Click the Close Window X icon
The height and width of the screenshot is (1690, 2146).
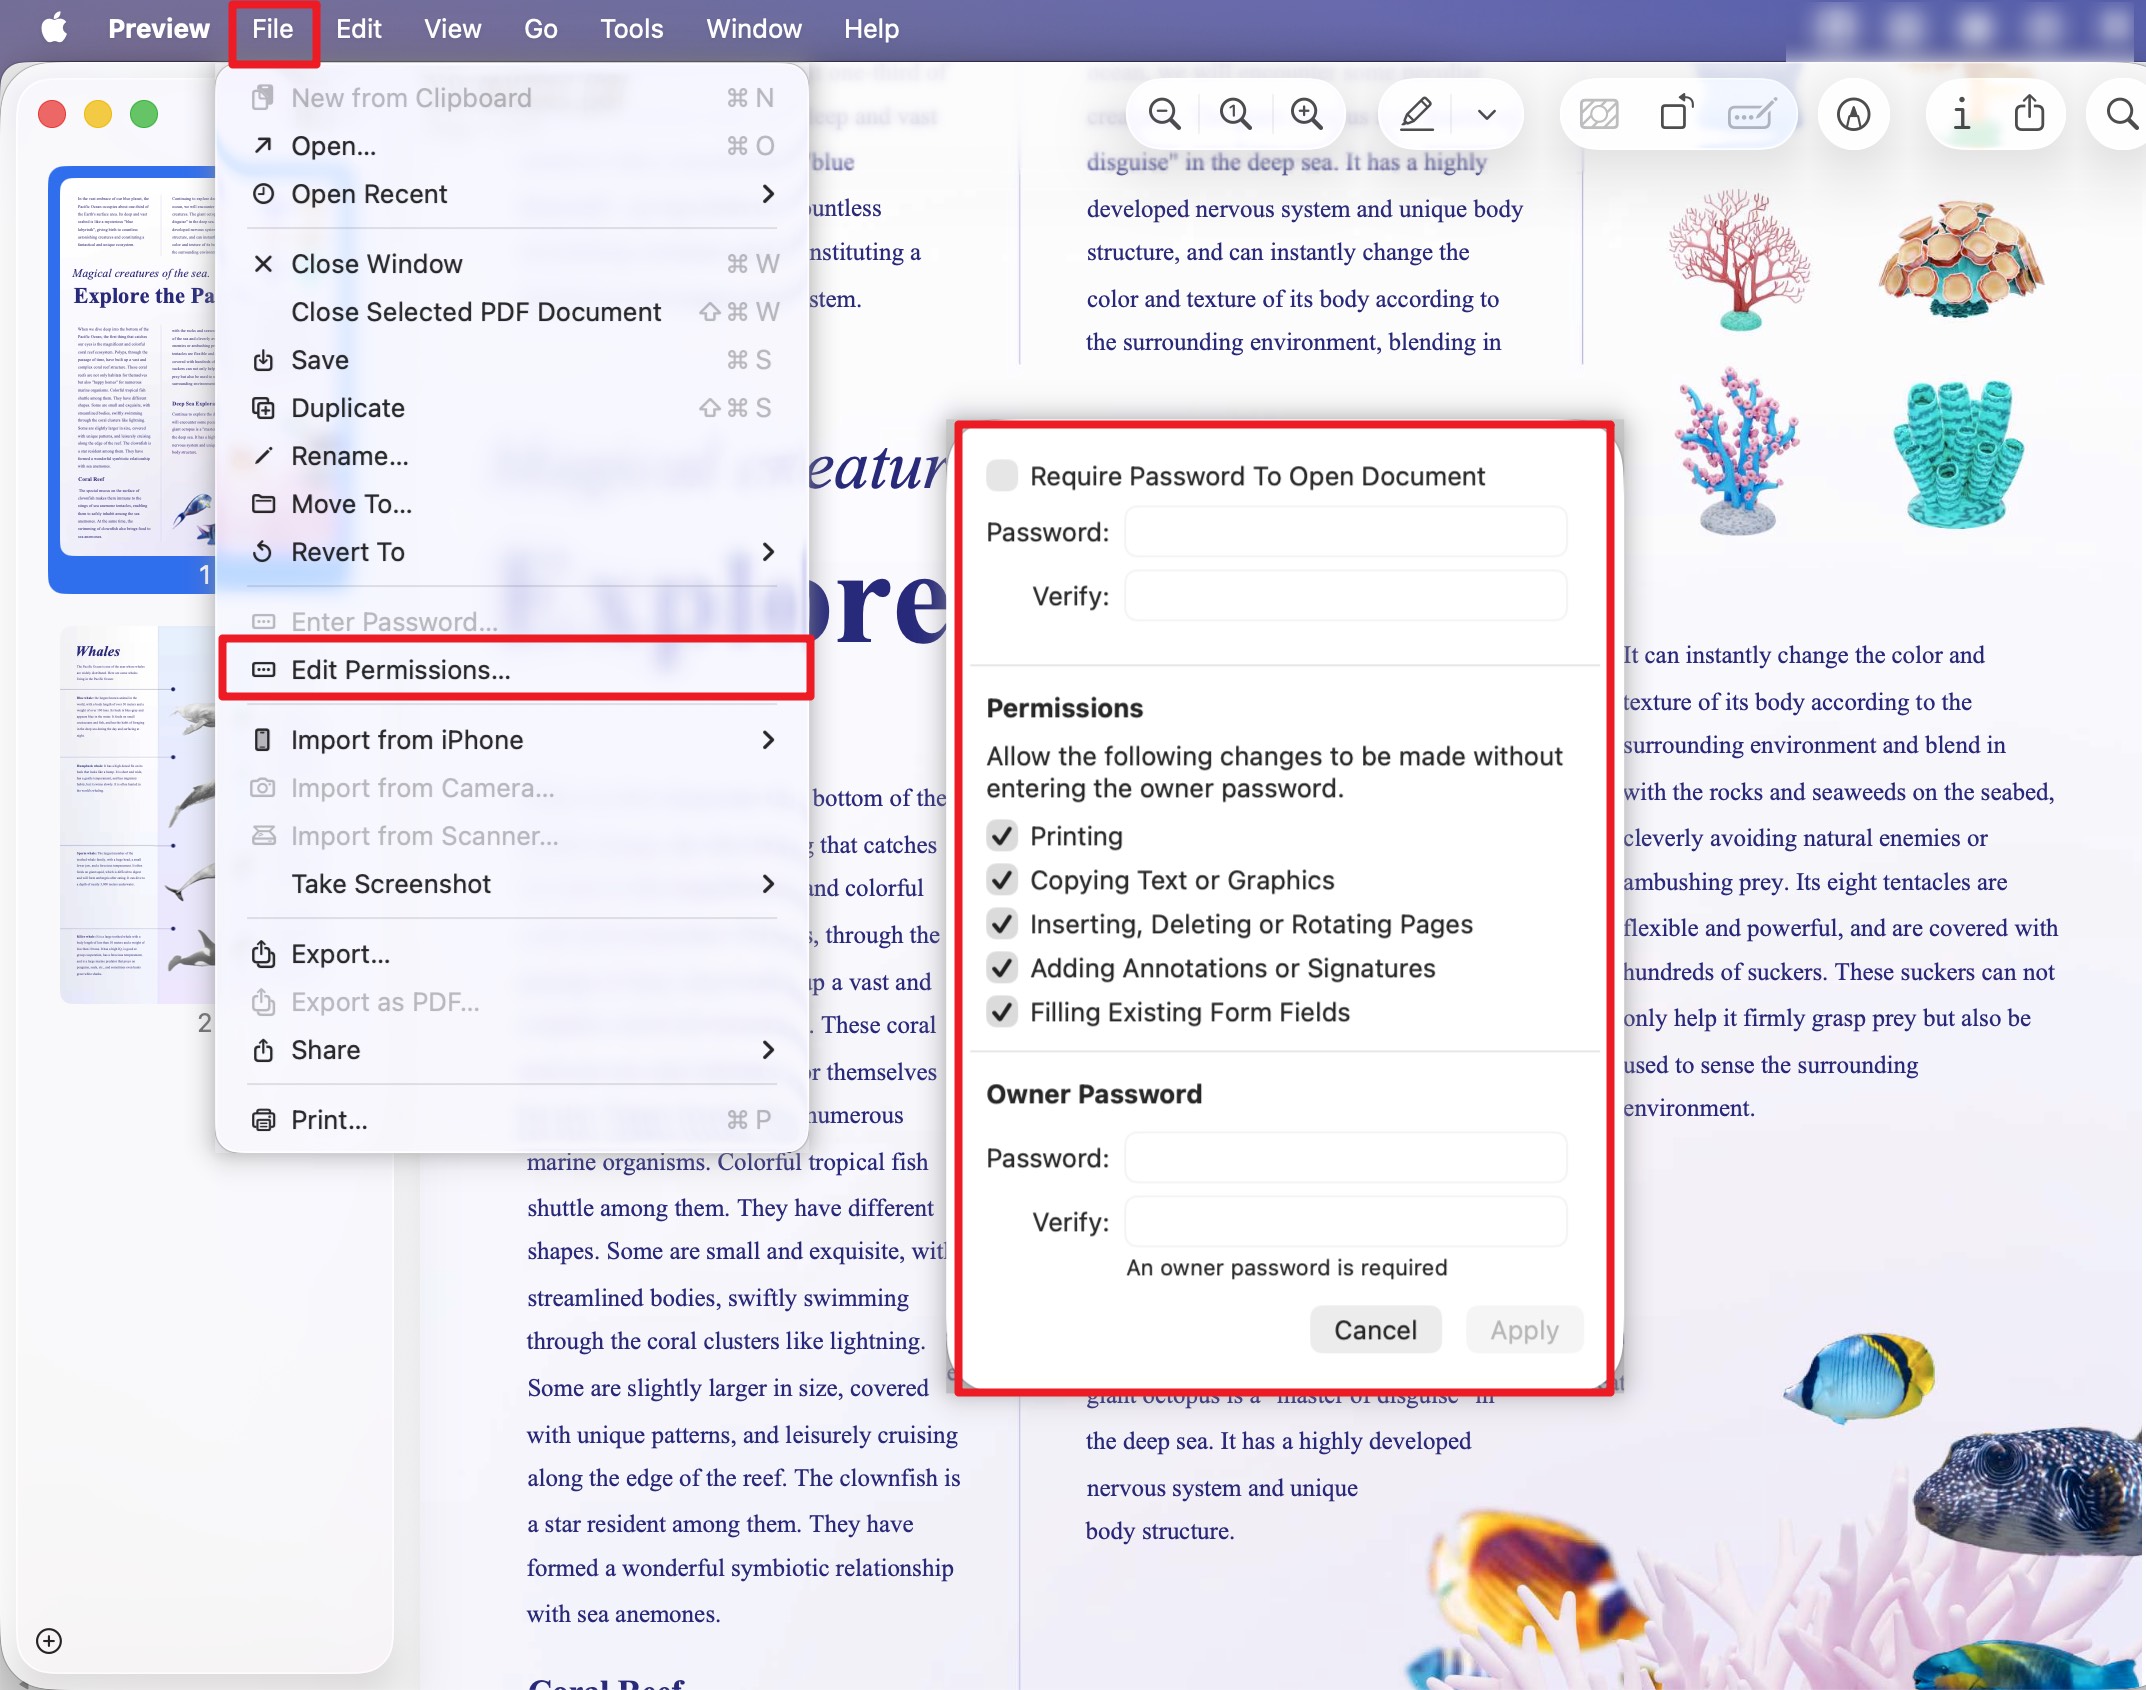point(263,264)
